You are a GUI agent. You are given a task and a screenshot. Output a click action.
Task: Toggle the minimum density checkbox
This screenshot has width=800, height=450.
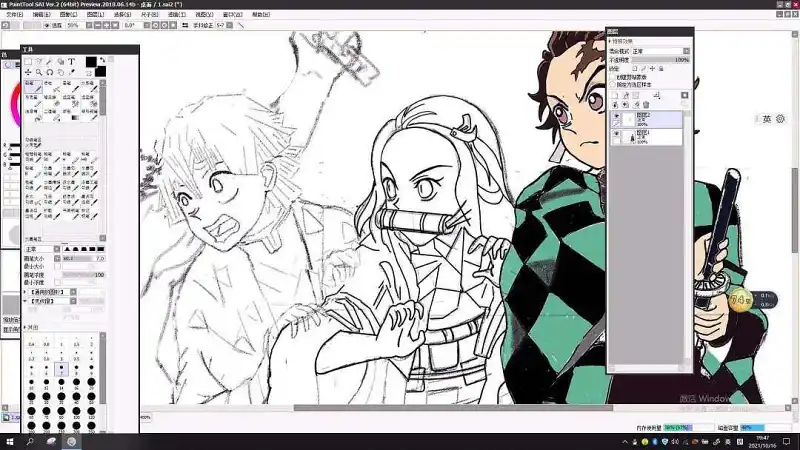[57, 282]
